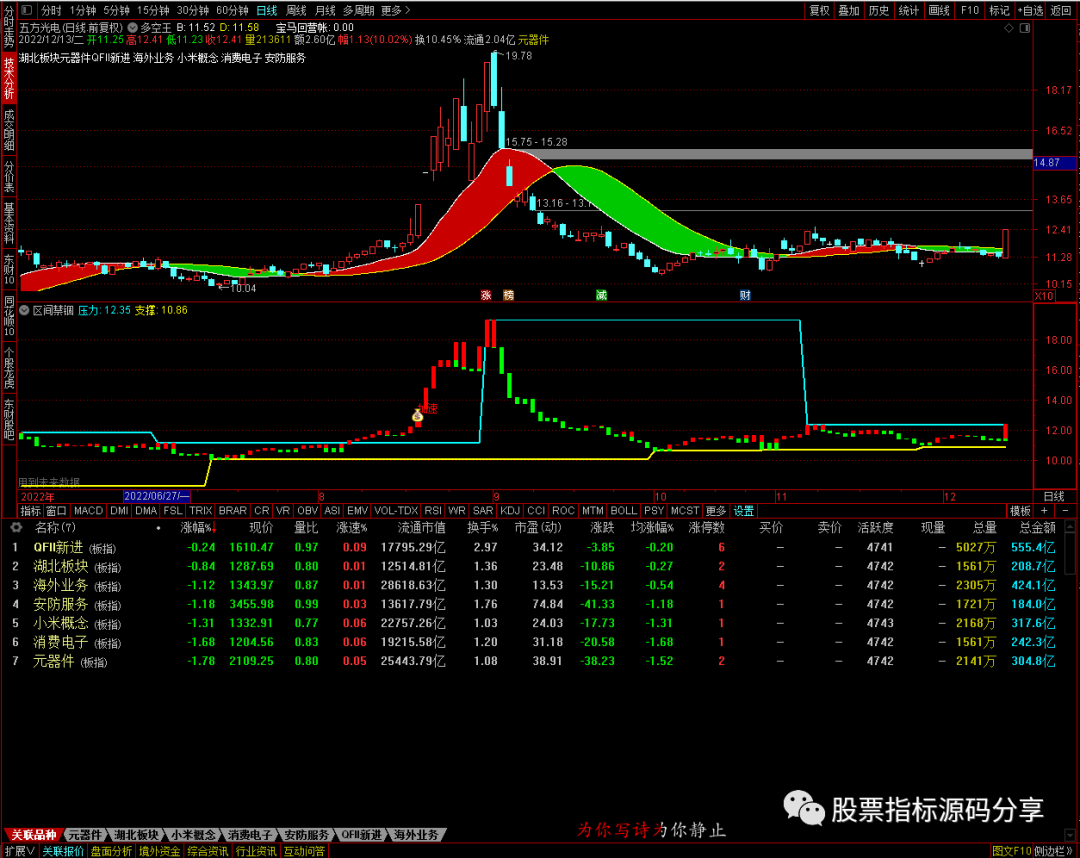The width and height of the screenshot is (1080, 858).
Task: Open 成交明细 in left sidebar
Action: point(9,129)
